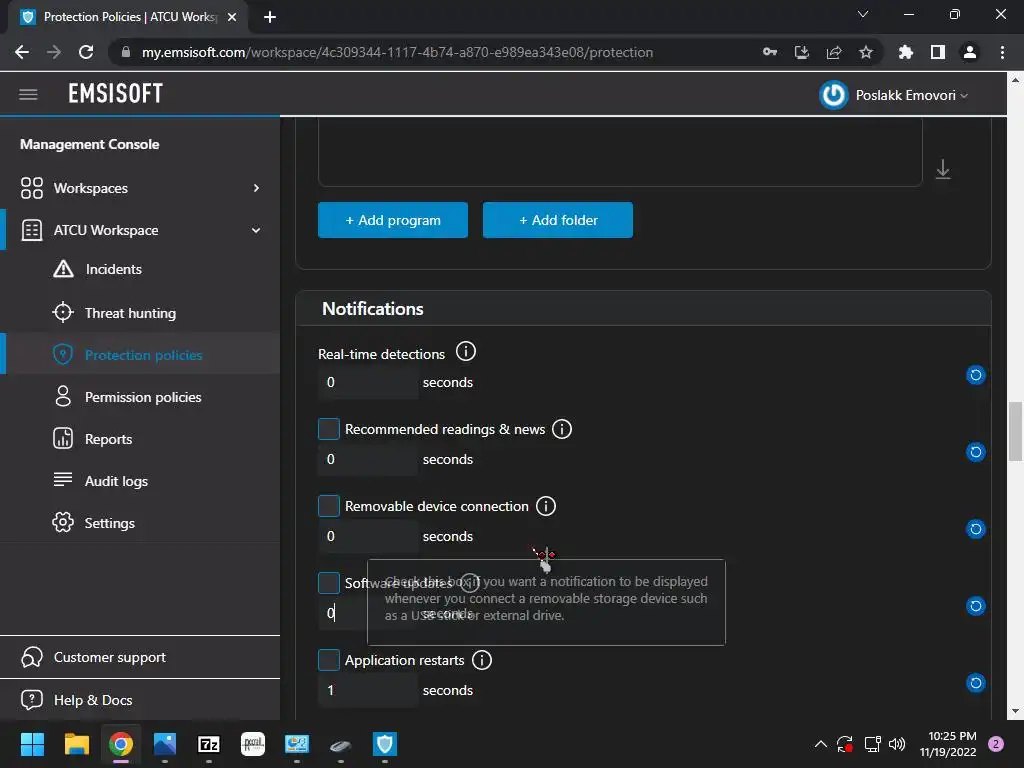This screenshot has height=768, width=1024.
Task: Show info for Recommended readings & news
Action: click(562, 429)
